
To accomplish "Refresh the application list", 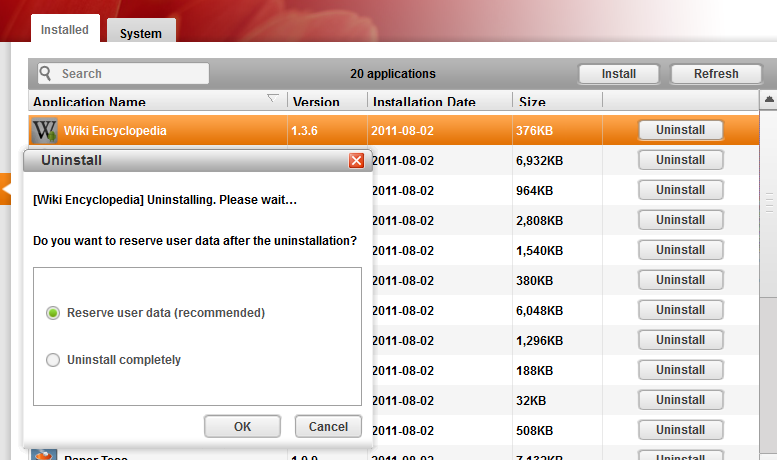I will pyautogui.click(x=716, y=74).
